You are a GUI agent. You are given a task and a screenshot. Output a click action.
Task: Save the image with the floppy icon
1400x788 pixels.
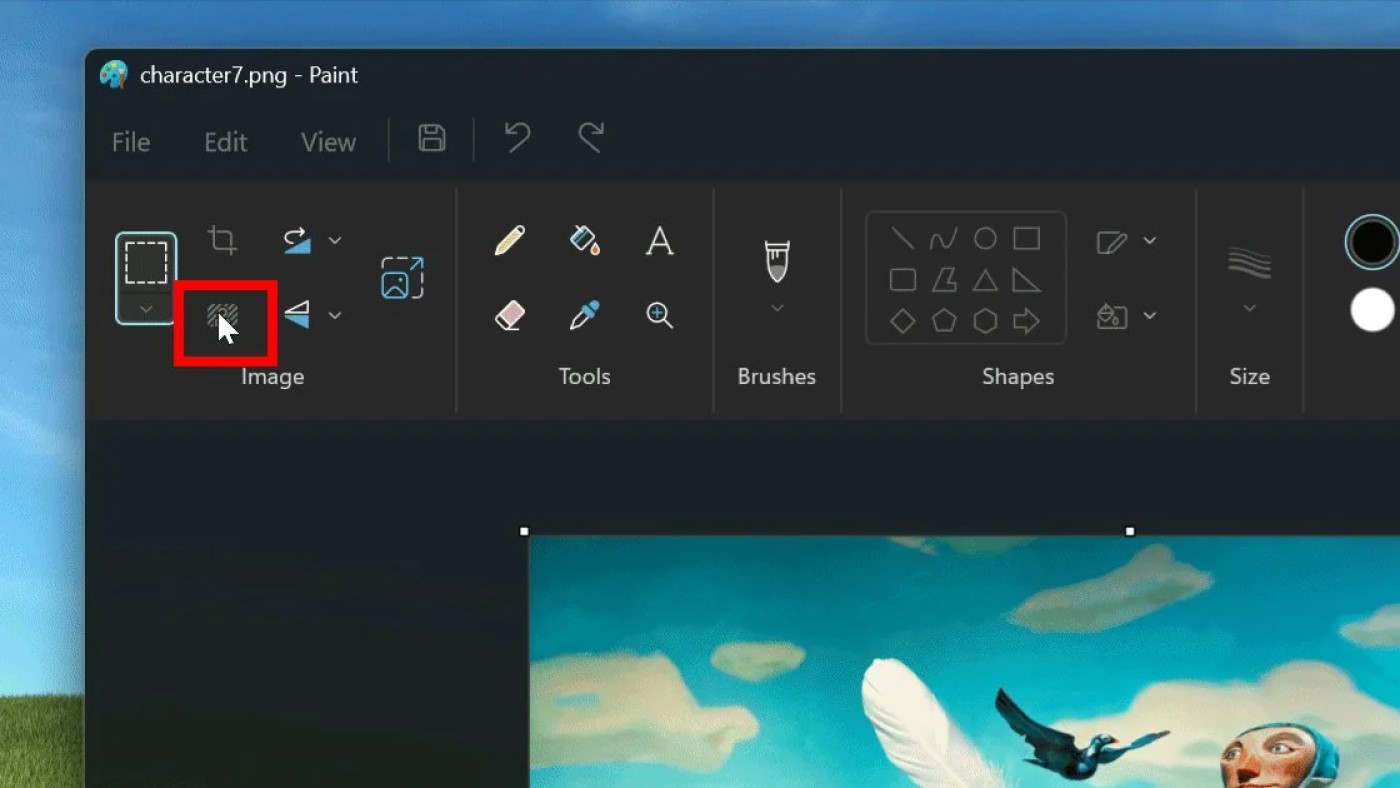(431, 138)
